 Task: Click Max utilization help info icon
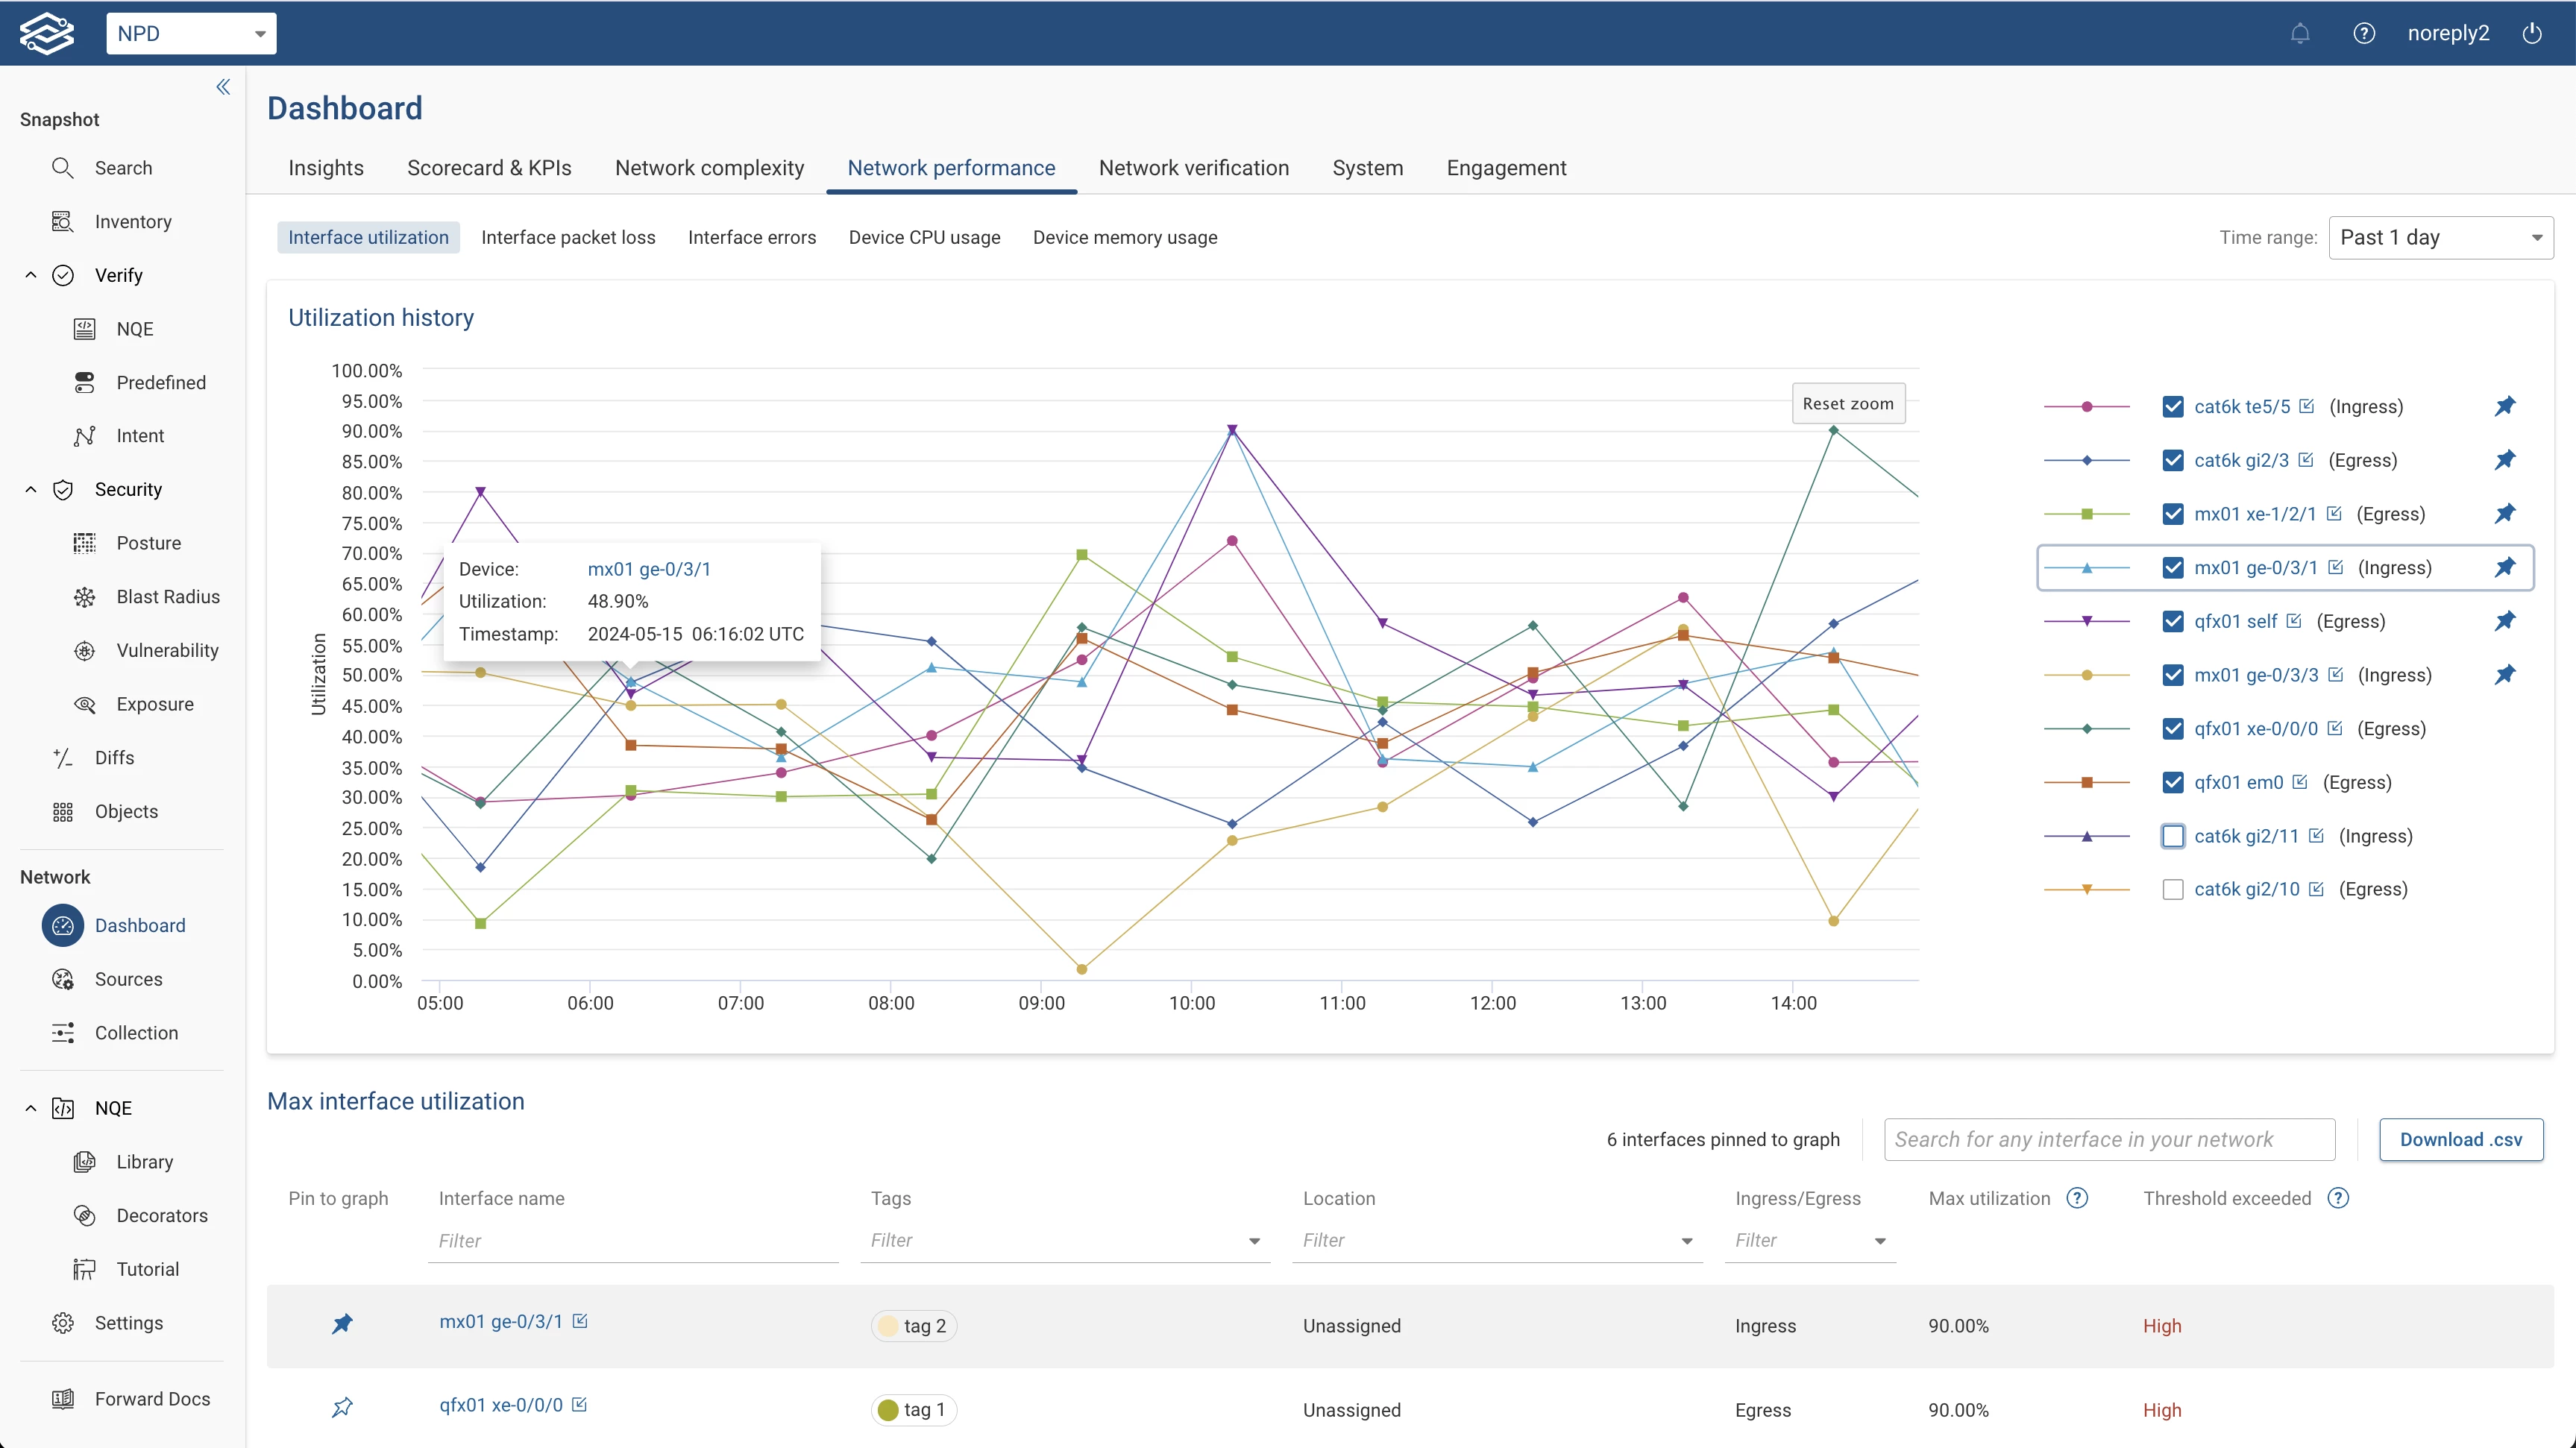pos(2077,1198)
